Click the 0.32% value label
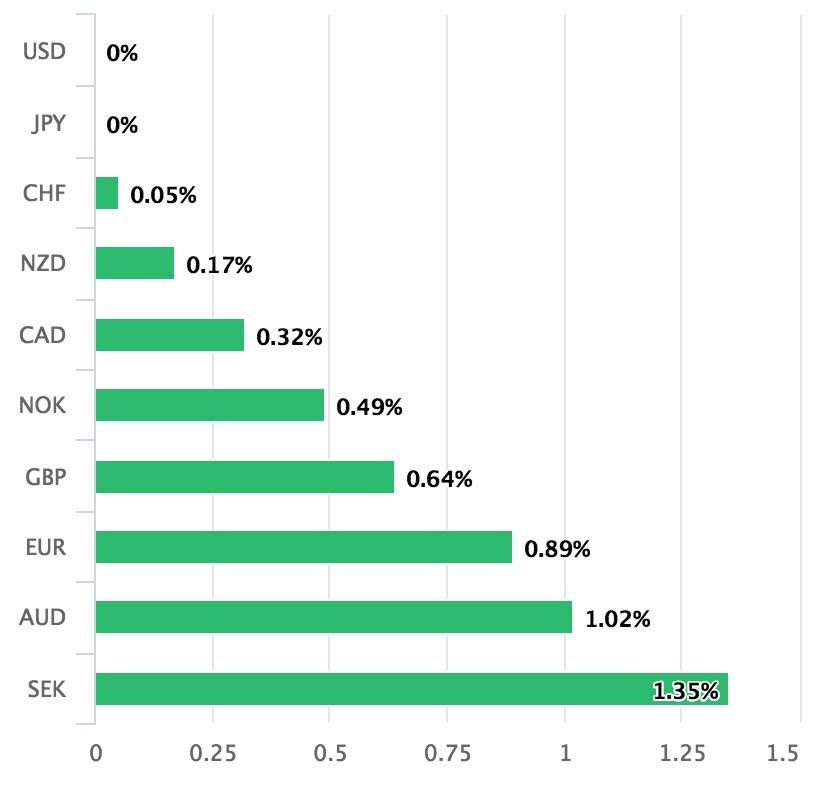Viewport: 826px width, 788px height. pyautogui.click(x=289, y=337)
